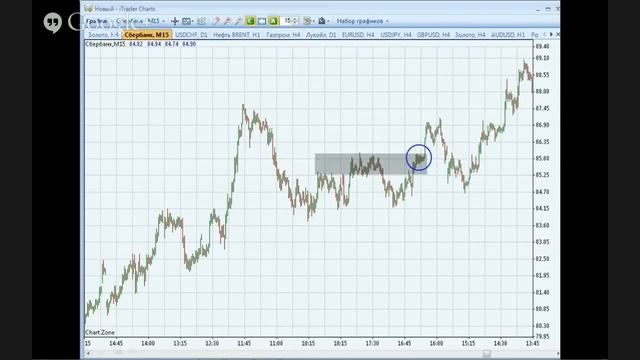Screen dimensions: 640x360
Task: Close the current chart tab with X
Action: [558, 35]
